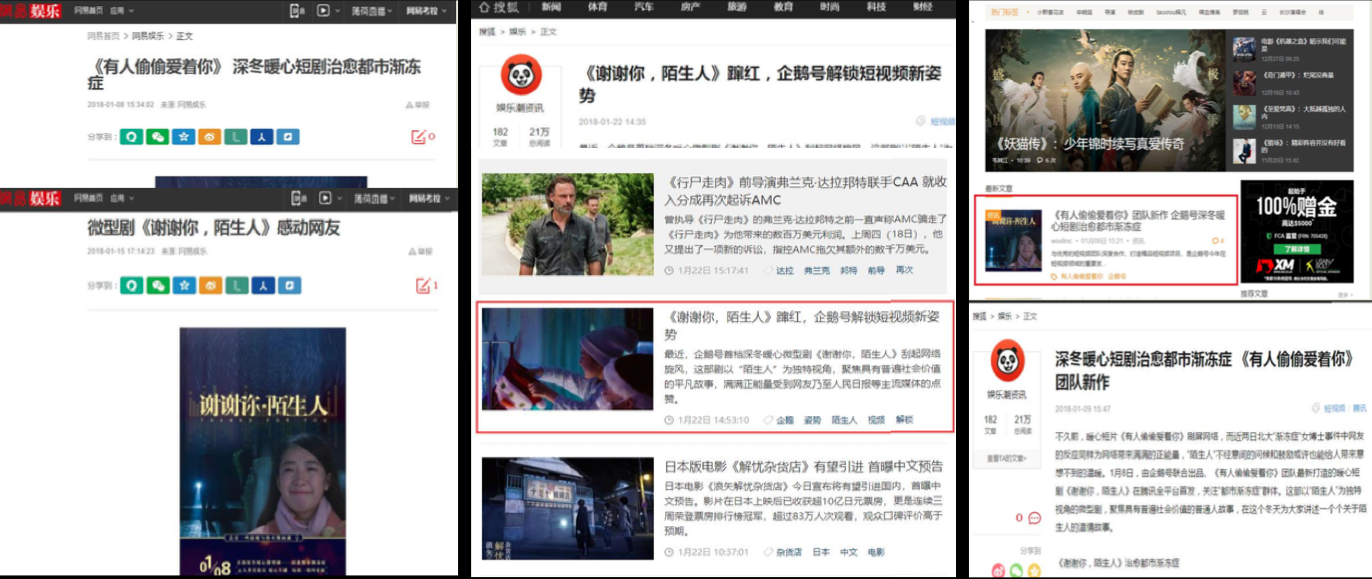Open the dropdown arrow next to the video icon

click(337, 10)
